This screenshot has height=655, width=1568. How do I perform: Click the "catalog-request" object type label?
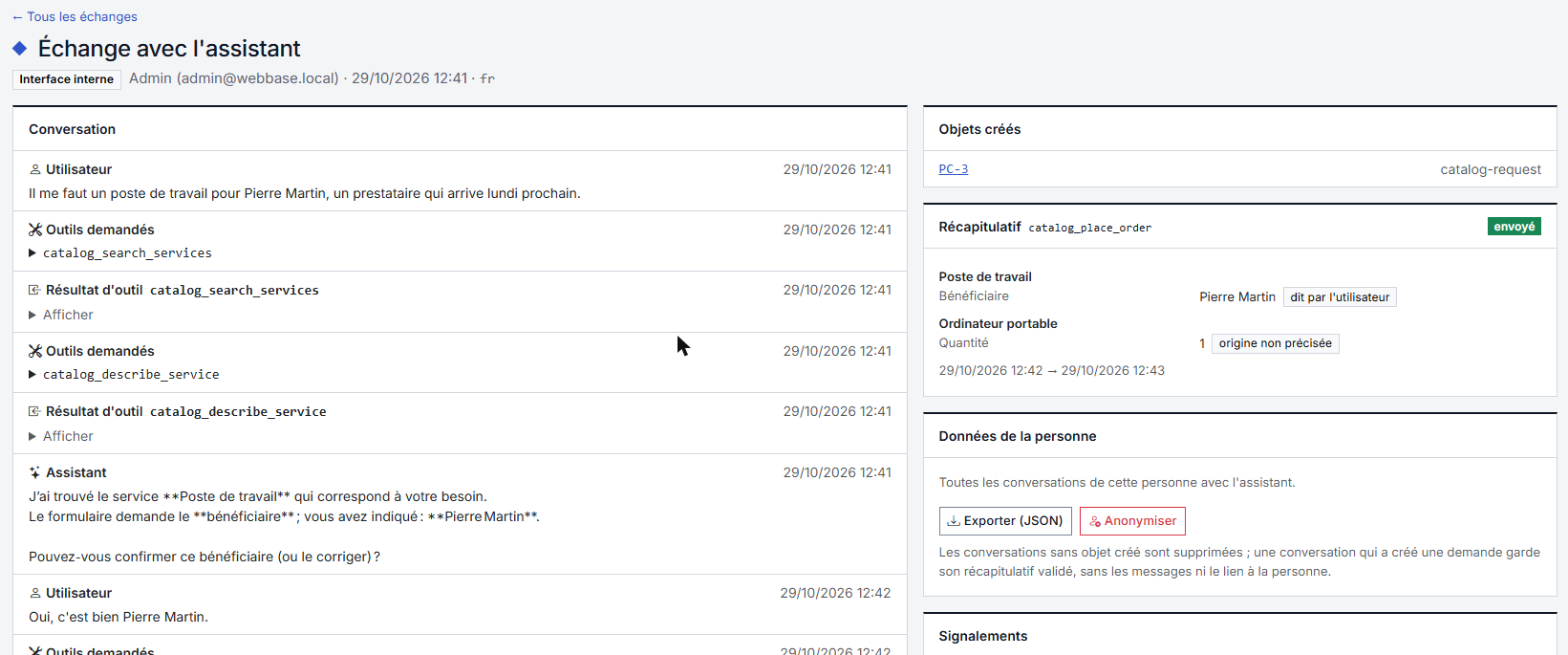[x=1491, y=169]
